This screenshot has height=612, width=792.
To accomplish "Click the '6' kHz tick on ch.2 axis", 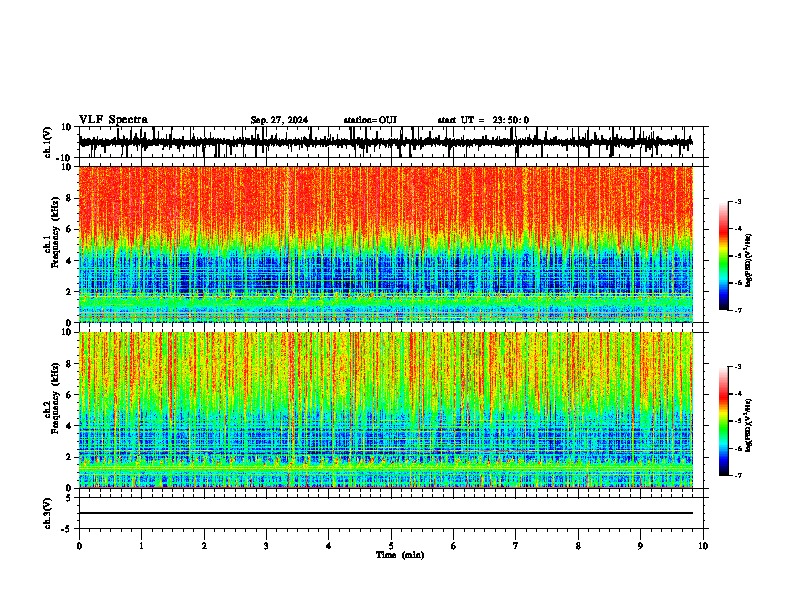I will pos(70,394).
